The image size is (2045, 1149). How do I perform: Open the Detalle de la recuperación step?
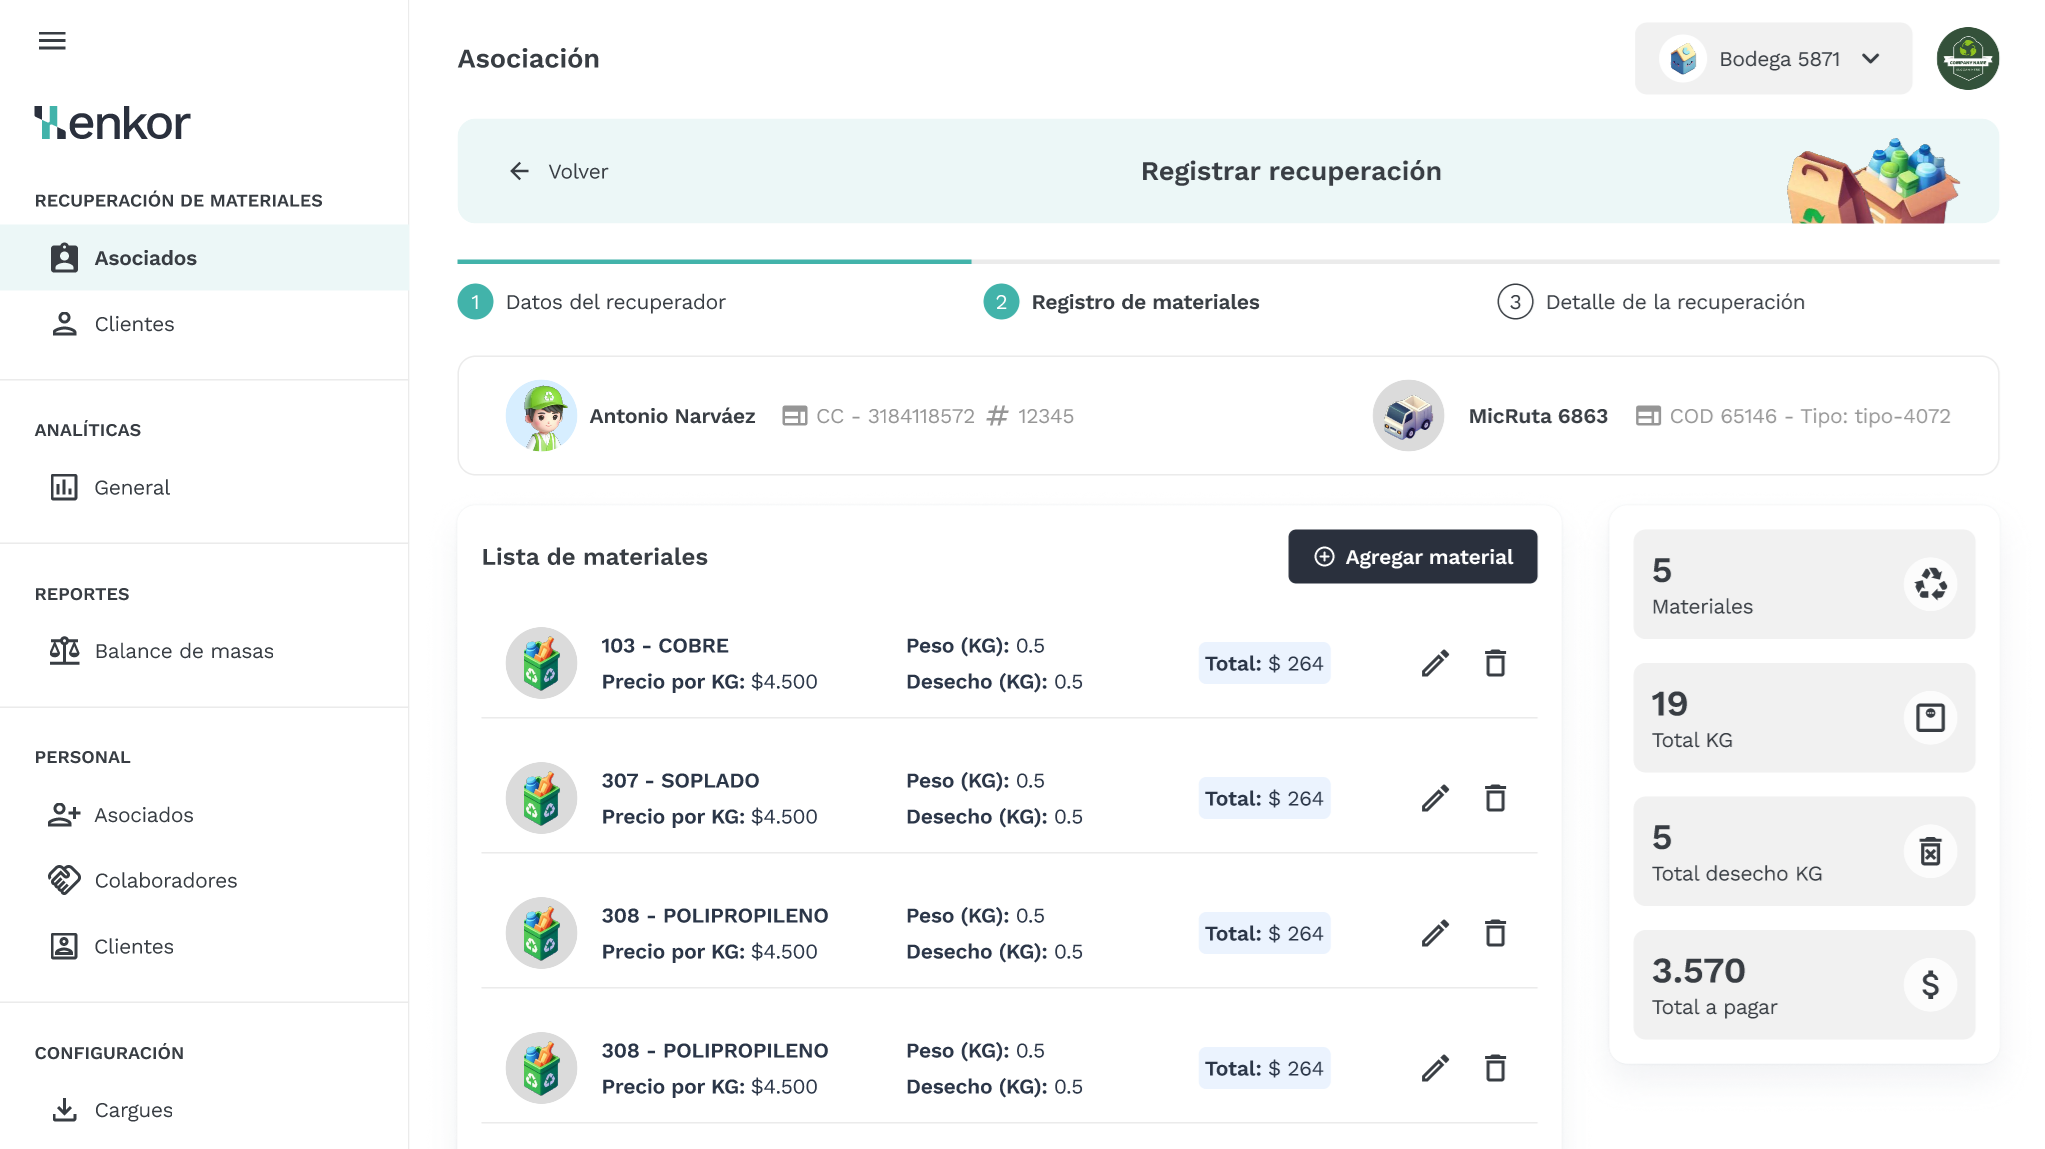click(x=1674, y=301)
